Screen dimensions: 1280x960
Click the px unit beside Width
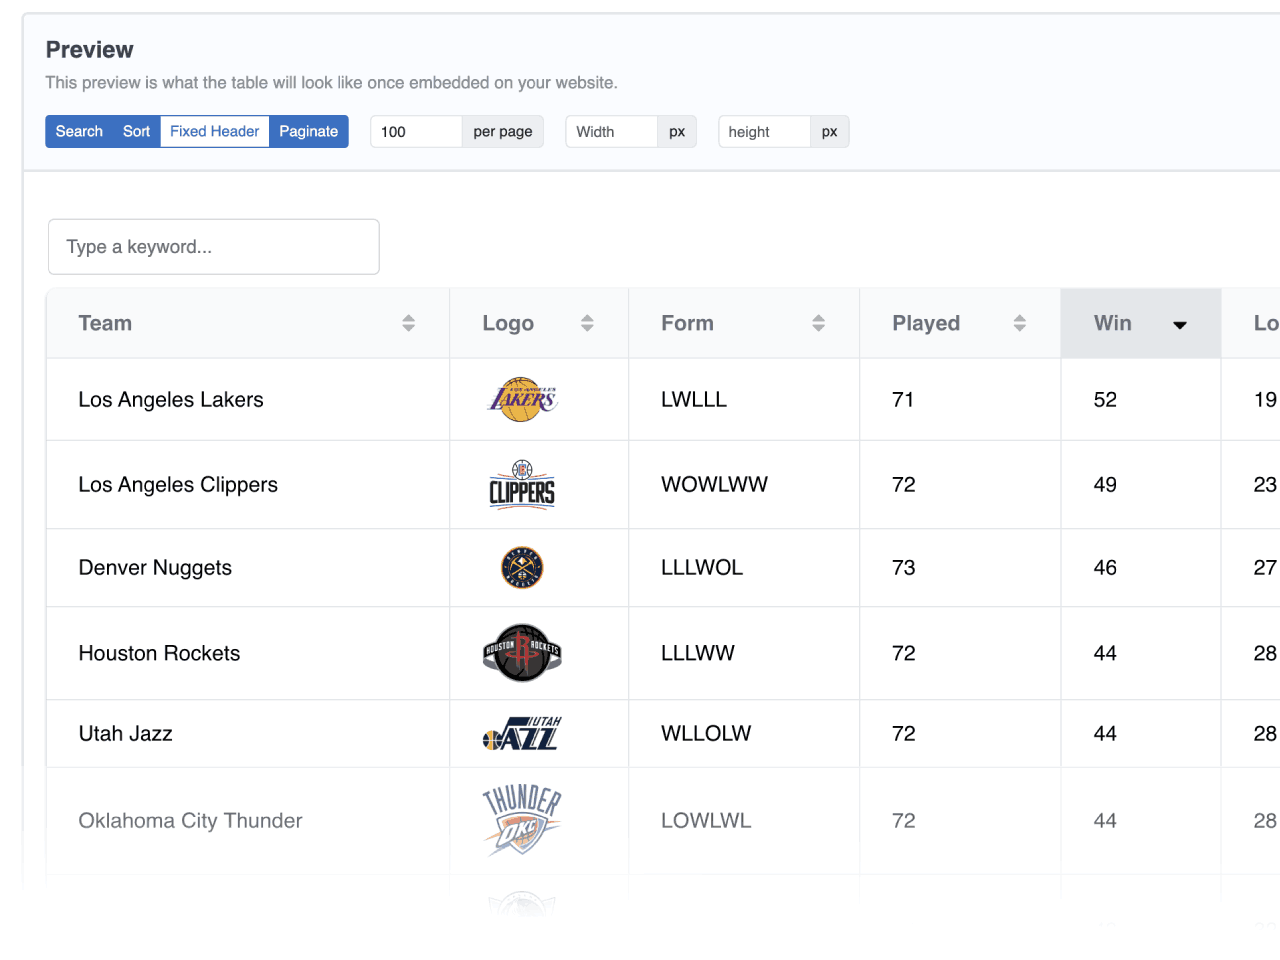[677, 132]
